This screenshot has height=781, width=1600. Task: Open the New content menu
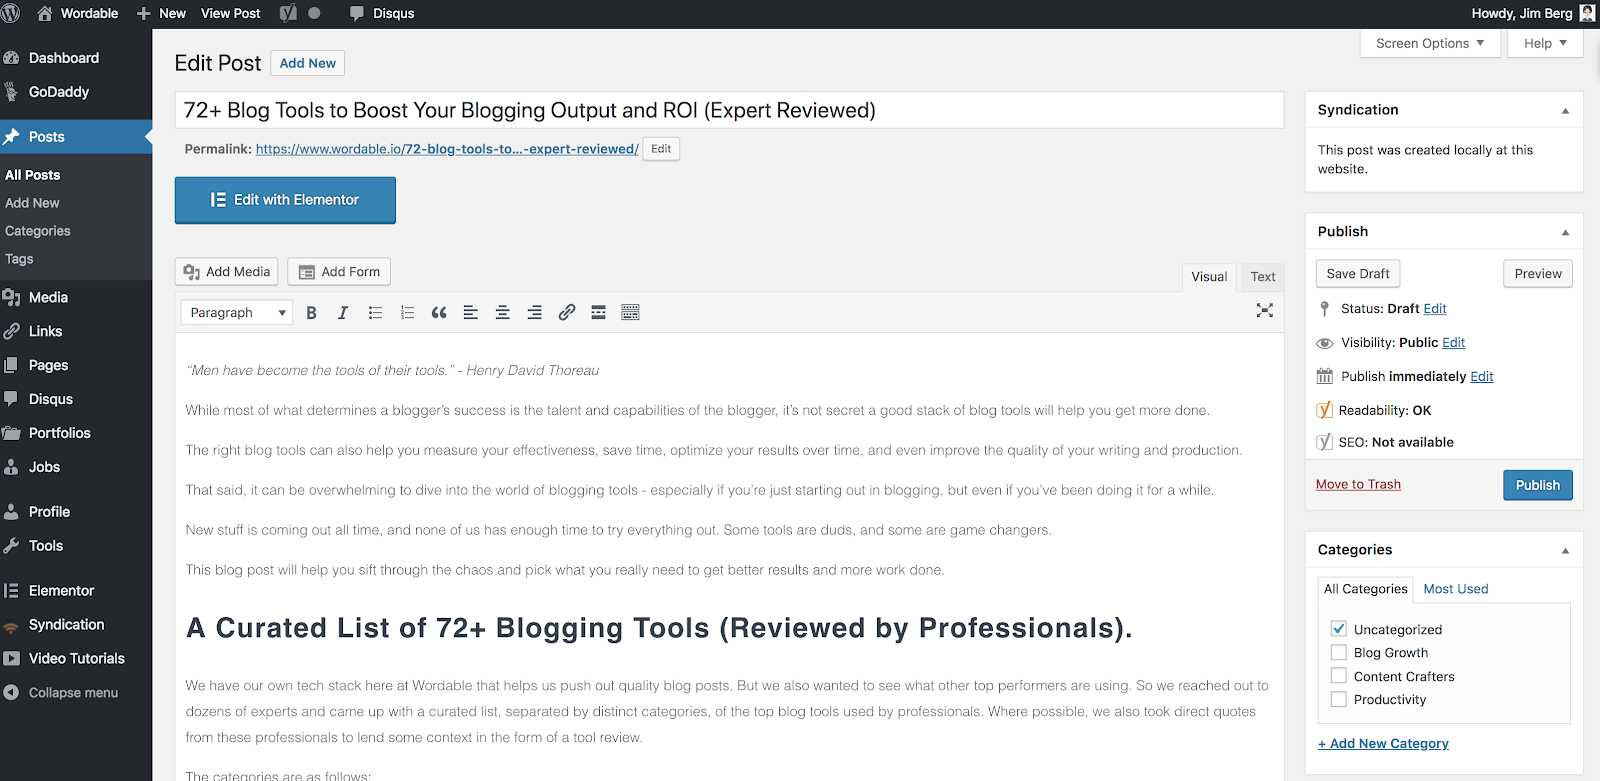pos(161,13)
